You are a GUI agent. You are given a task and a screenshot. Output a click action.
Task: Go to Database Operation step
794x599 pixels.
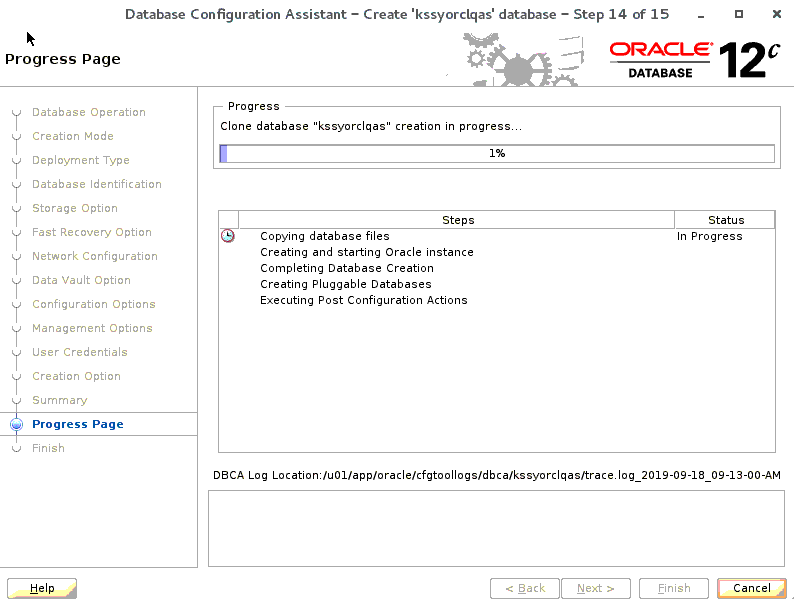(88, 112)
